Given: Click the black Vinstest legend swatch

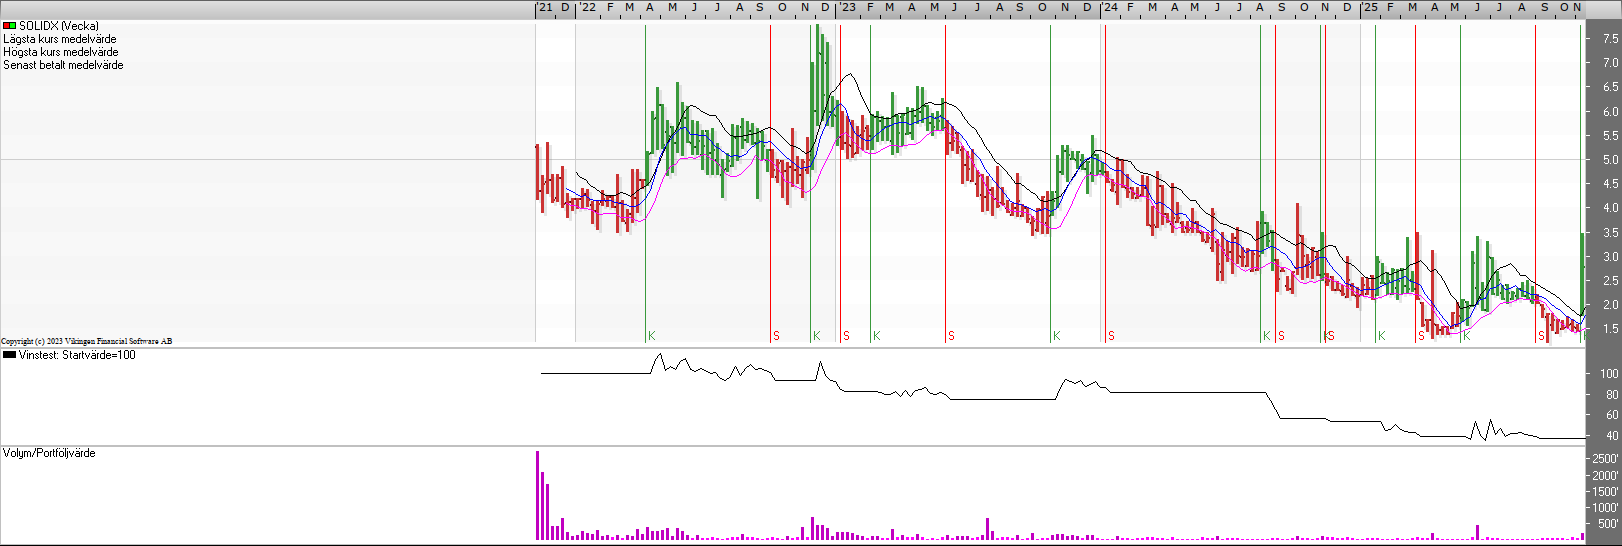Looking at the screenshot, I should click(x=9, y=355).
